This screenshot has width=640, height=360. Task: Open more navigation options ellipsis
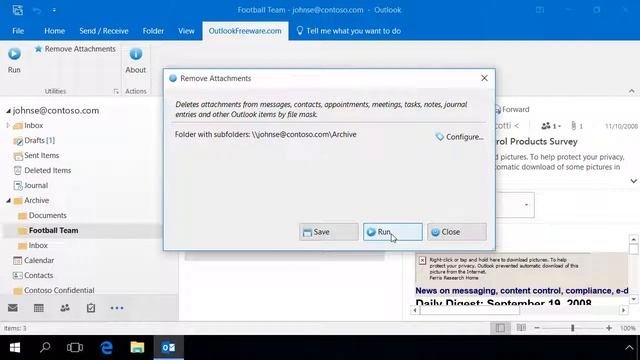point(117,308)
